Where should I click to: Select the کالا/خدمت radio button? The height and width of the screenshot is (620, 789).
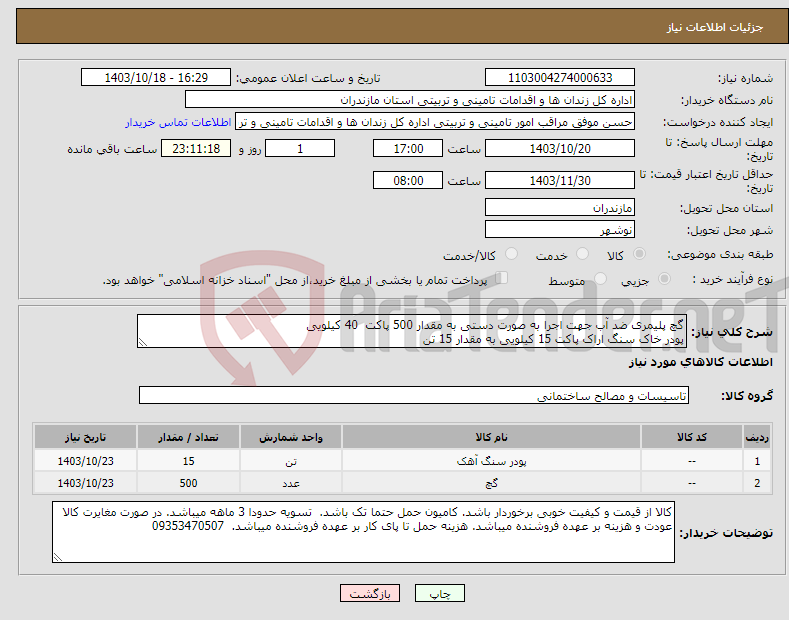511,254
